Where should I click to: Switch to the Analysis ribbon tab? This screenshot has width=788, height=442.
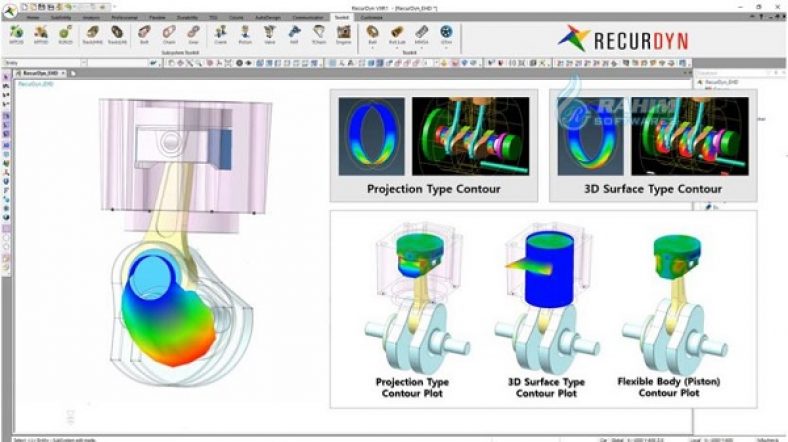point(91,18)
